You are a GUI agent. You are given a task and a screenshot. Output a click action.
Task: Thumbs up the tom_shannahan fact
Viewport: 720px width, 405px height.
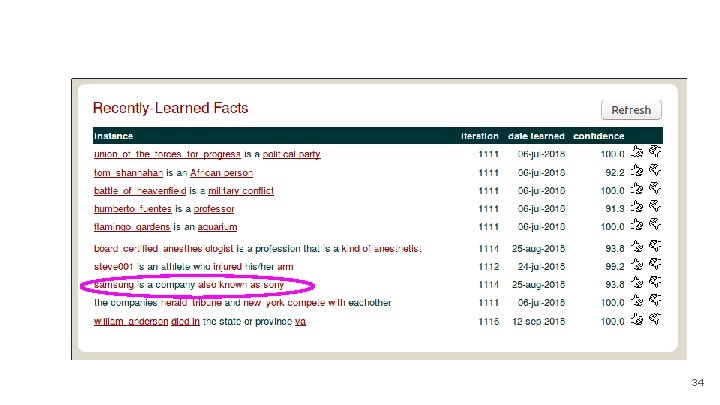tap(637, 171)
